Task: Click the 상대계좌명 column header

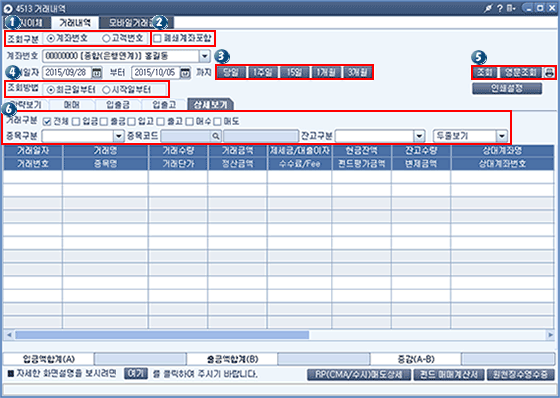Action: tap(502, 150)
